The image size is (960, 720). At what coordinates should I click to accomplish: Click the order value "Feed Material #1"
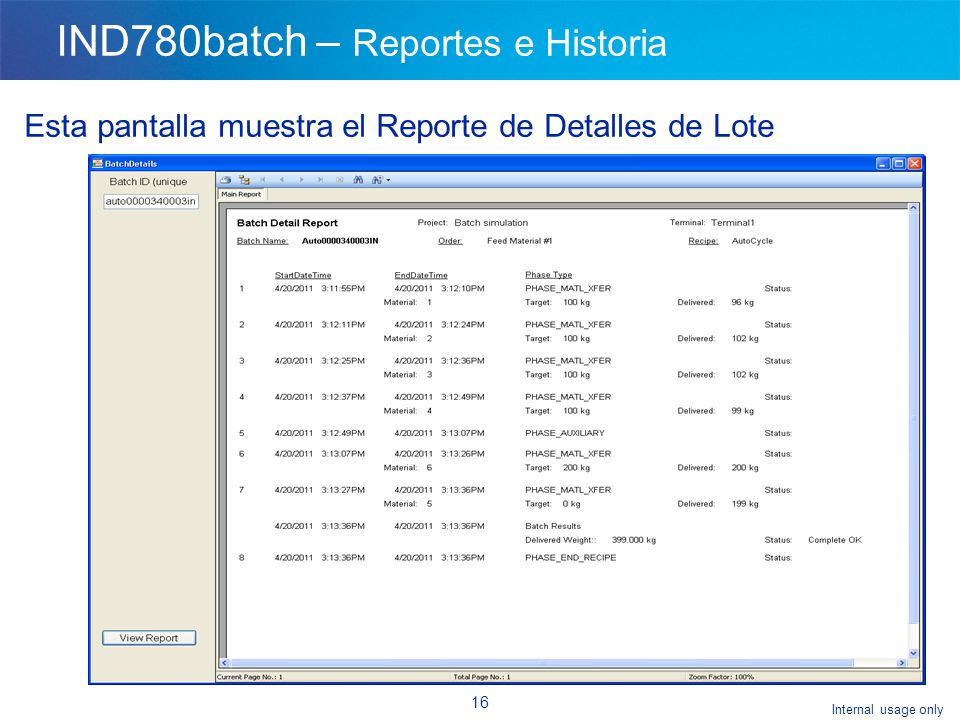[519, 241]
